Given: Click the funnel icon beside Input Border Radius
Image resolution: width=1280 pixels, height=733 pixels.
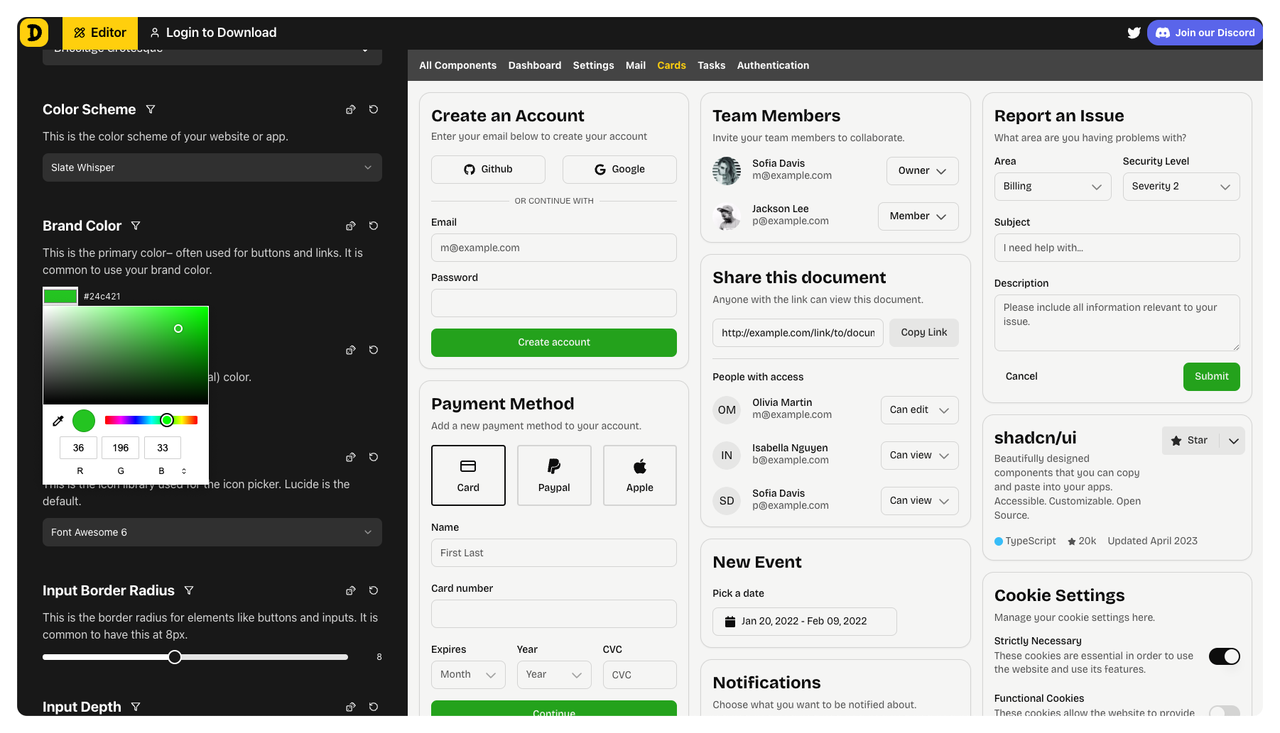Looking at the screenshot, I should (x=189, y=591).
